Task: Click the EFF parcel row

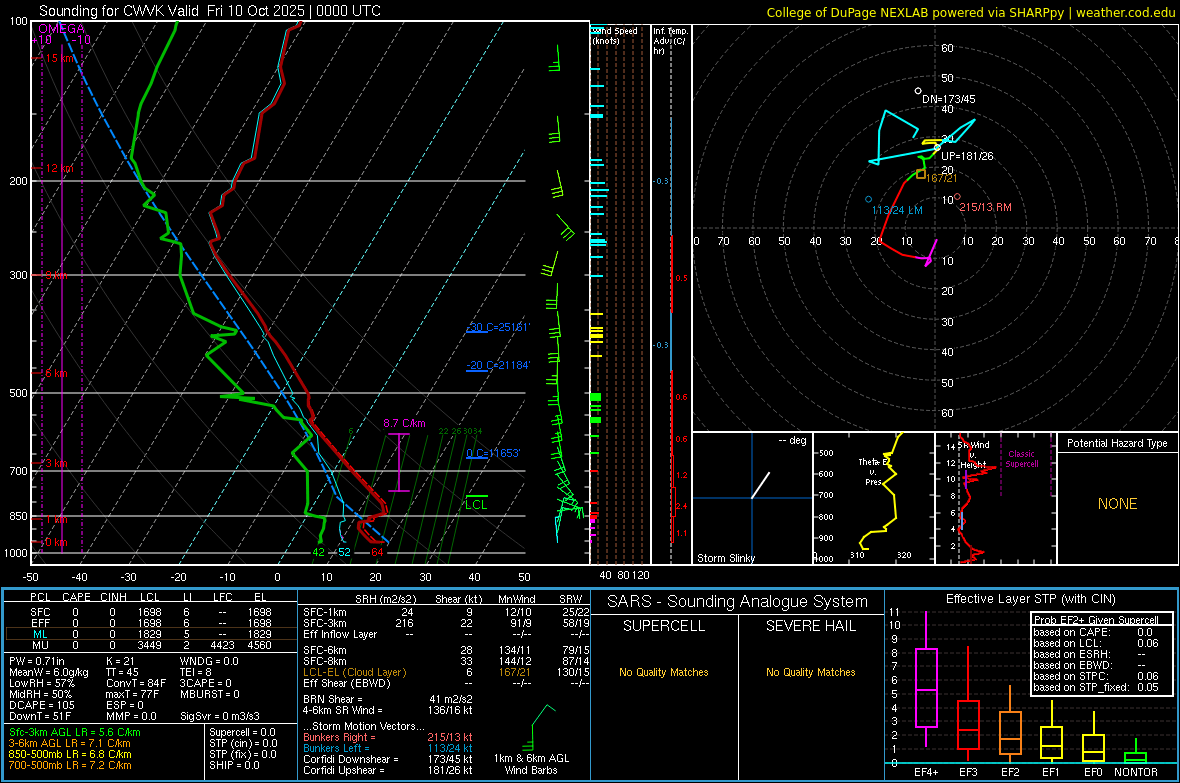Action: coord(151,623)
